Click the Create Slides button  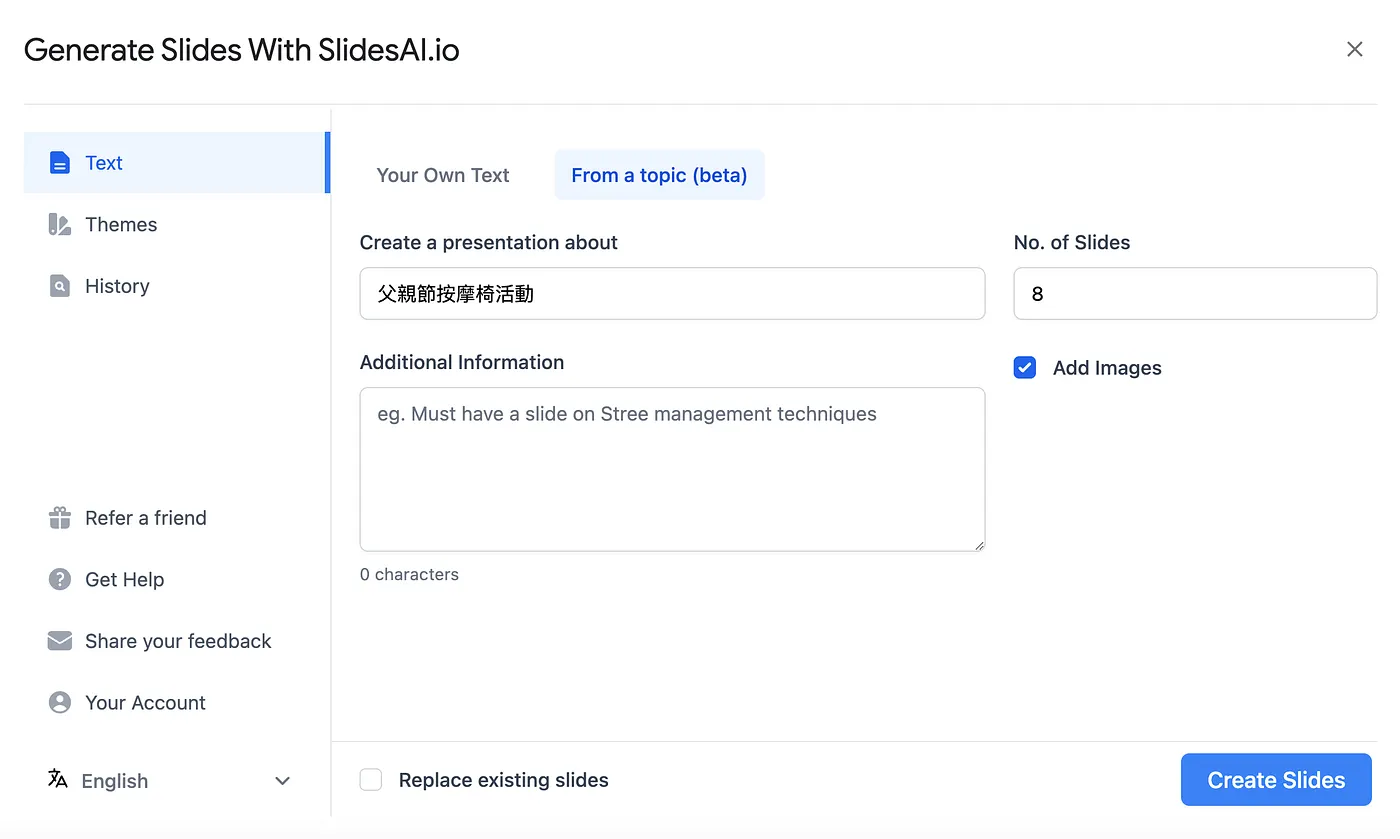tap(1276, 780)
